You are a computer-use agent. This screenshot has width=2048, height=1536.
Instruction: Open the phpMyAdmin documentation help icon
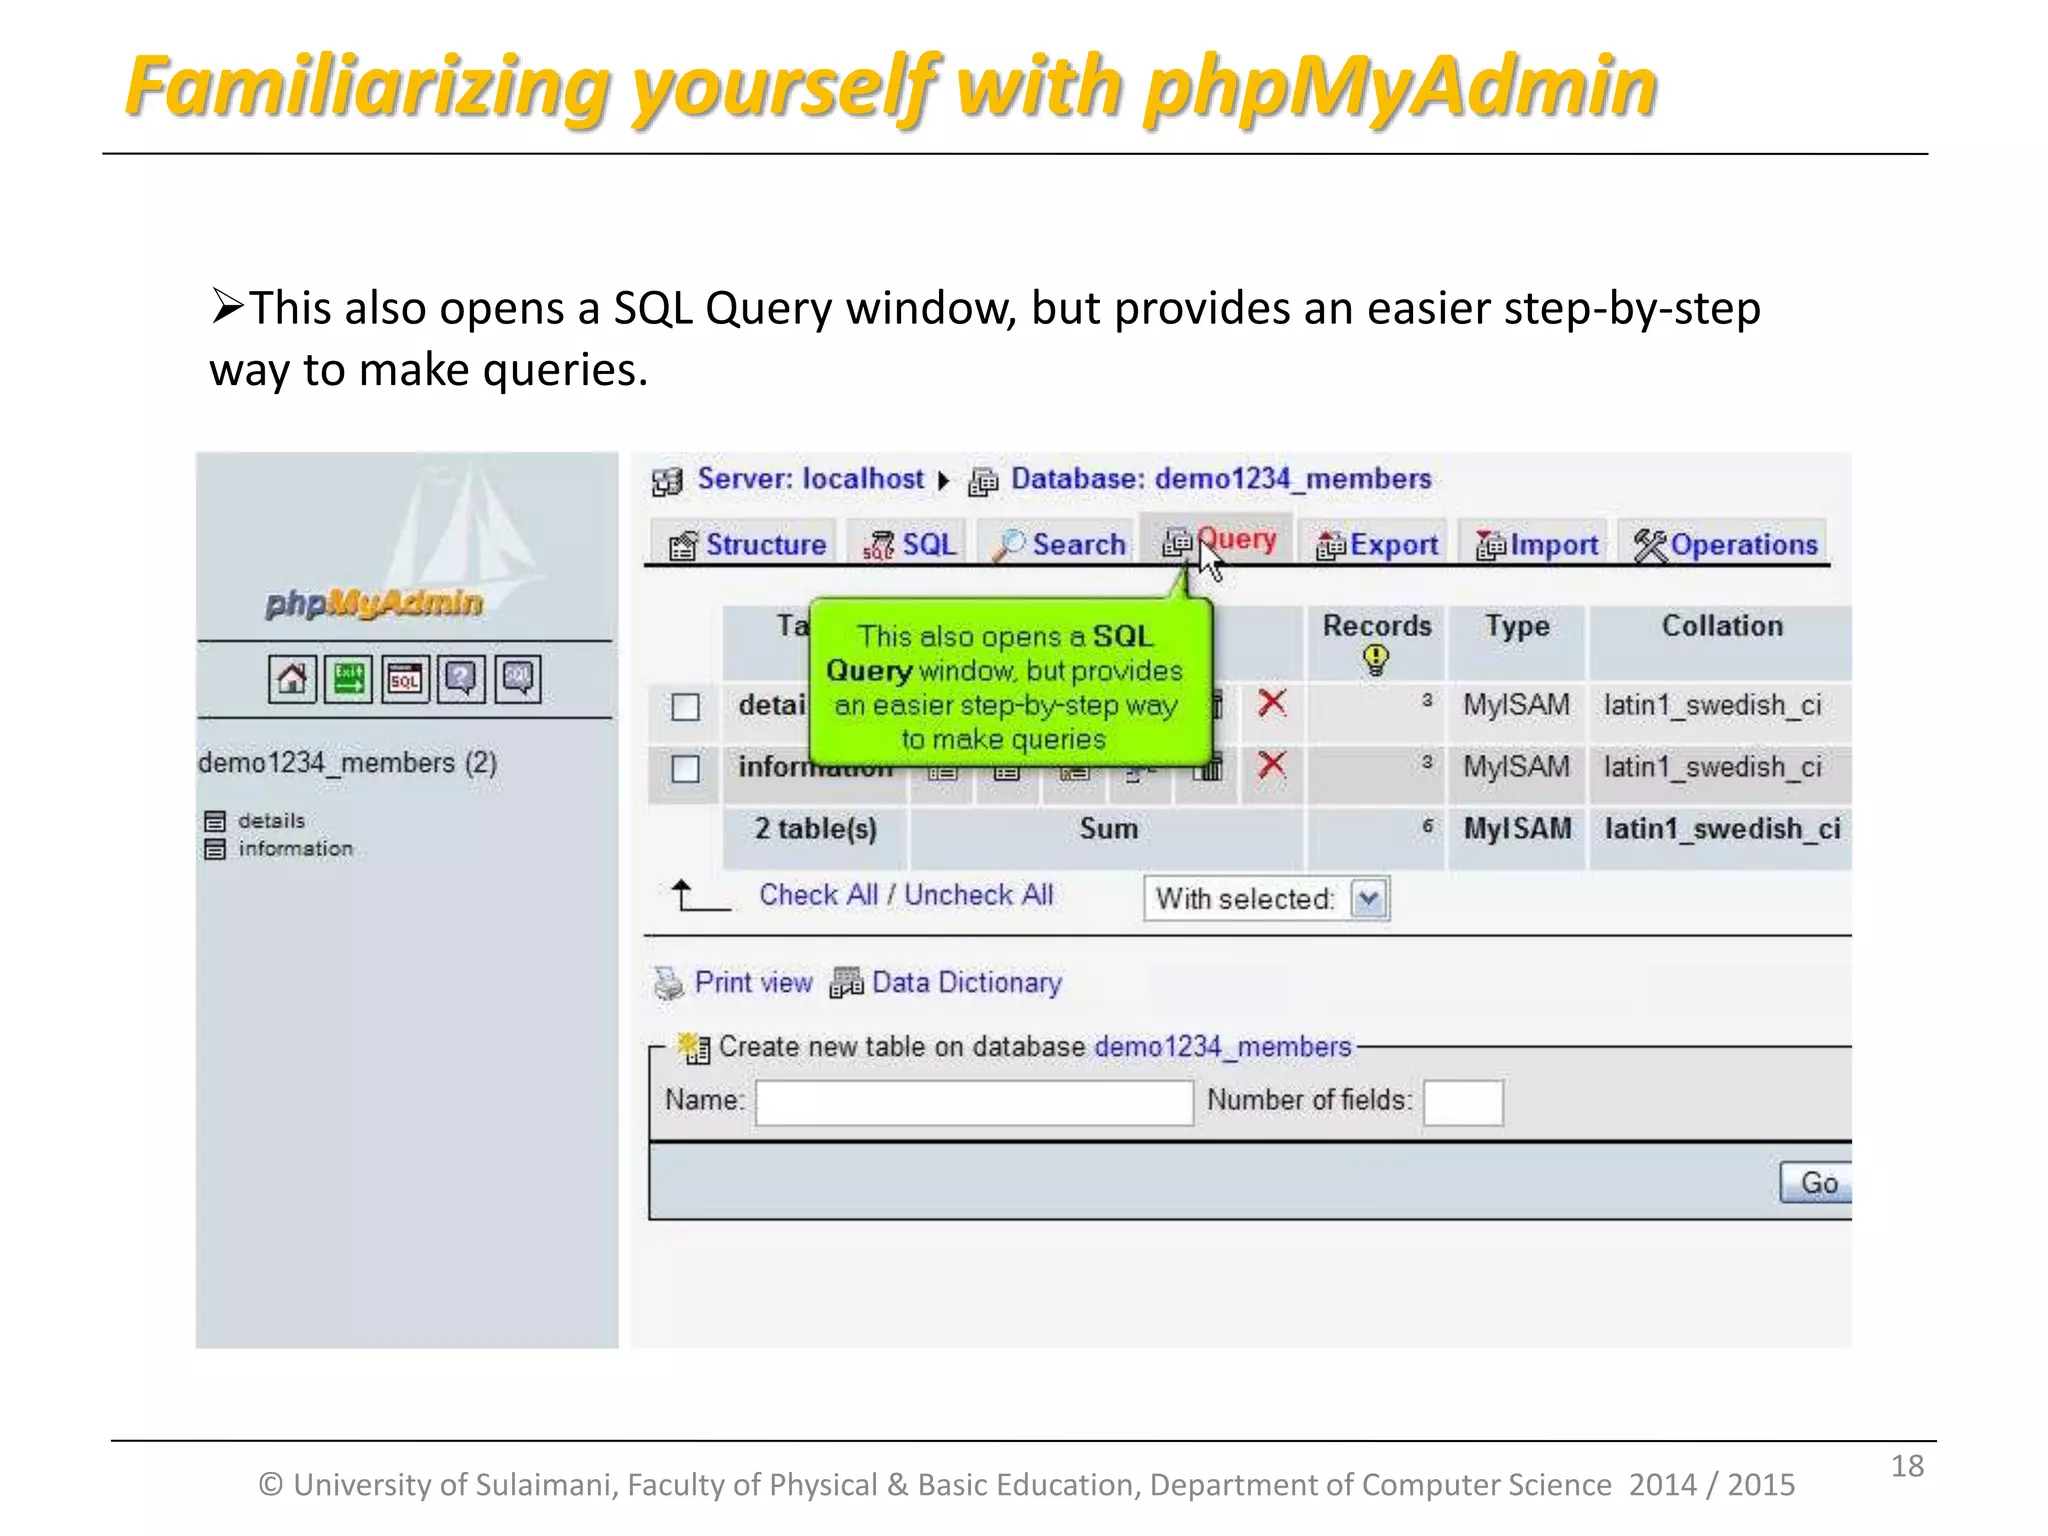click(461, 680)
